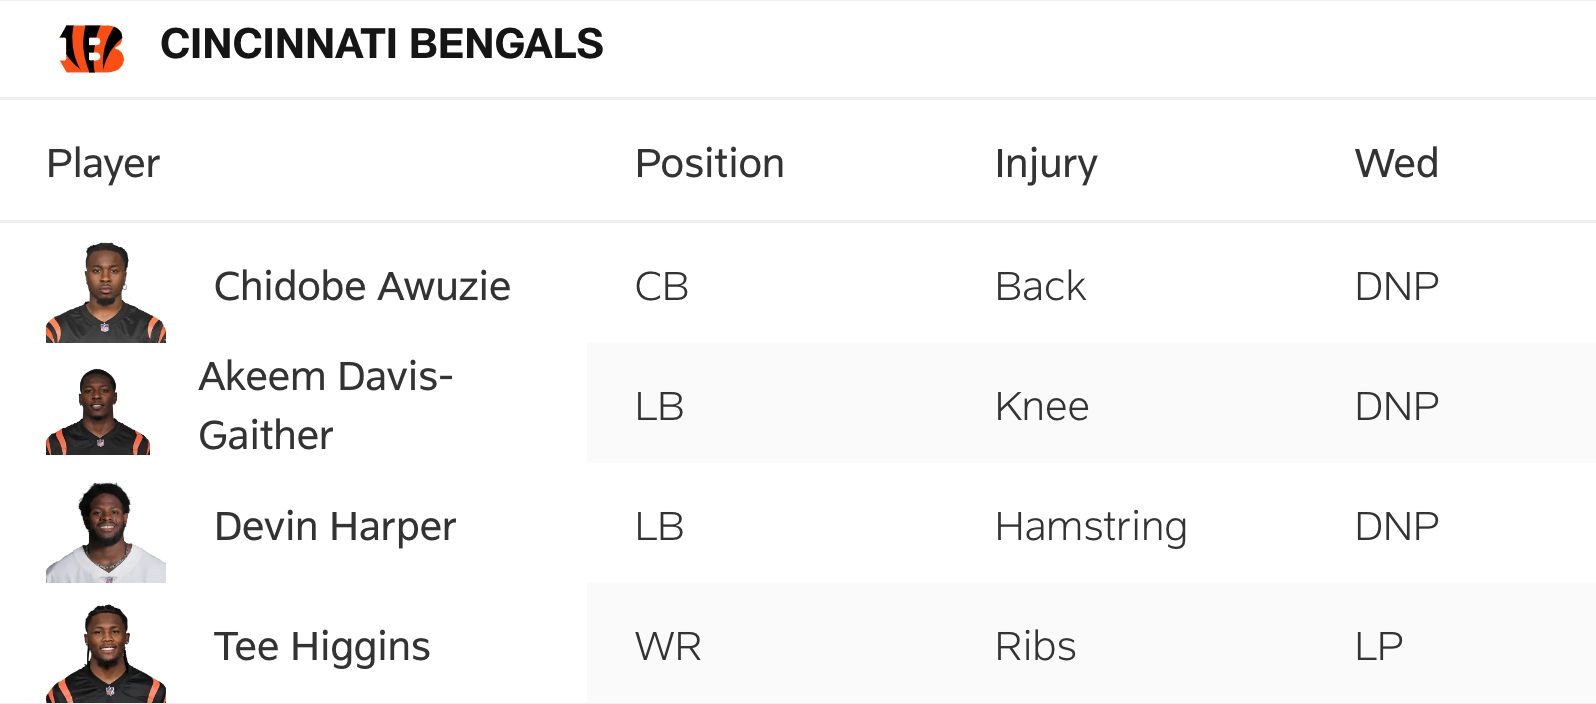Viewport: 1596px width, 704px height.
Task: Click Awuzie's Back injury cell
Action: pyautogui.click(x=1040, y=287)
